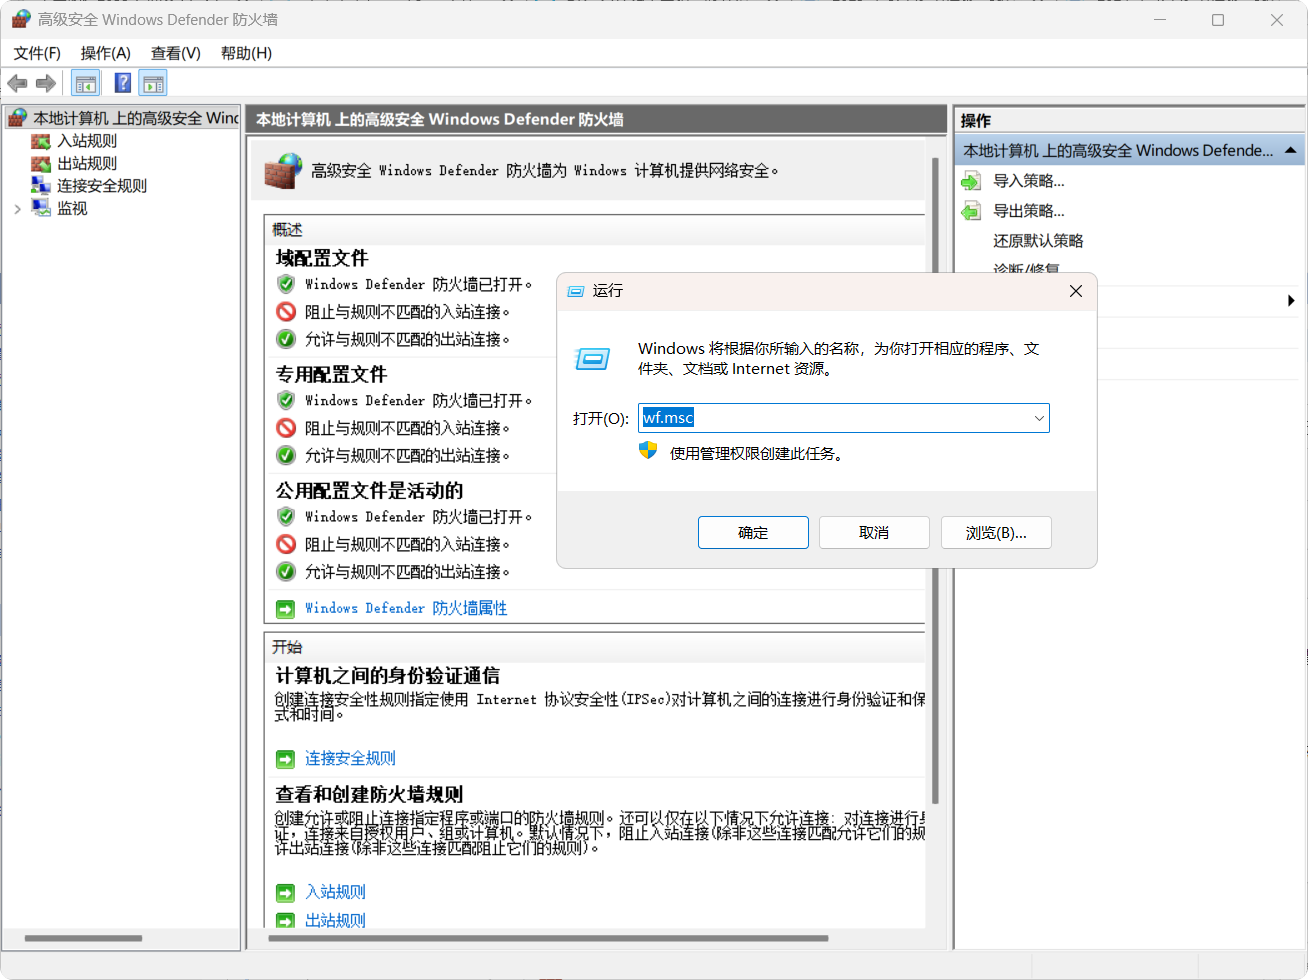1308x980 pixels.
Task: Open the 出站规则 link in main pane
Action: click(335, 920)
